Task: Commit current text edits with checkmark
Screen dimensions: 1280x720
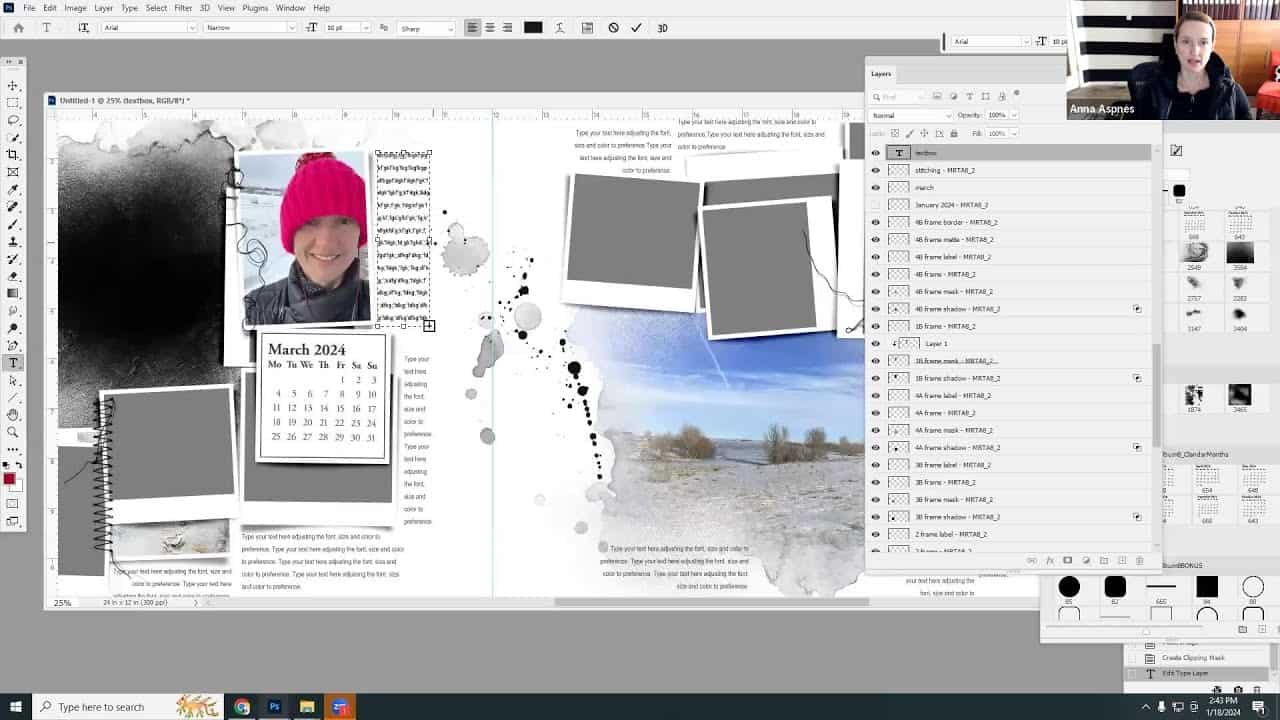Action: 636,28
